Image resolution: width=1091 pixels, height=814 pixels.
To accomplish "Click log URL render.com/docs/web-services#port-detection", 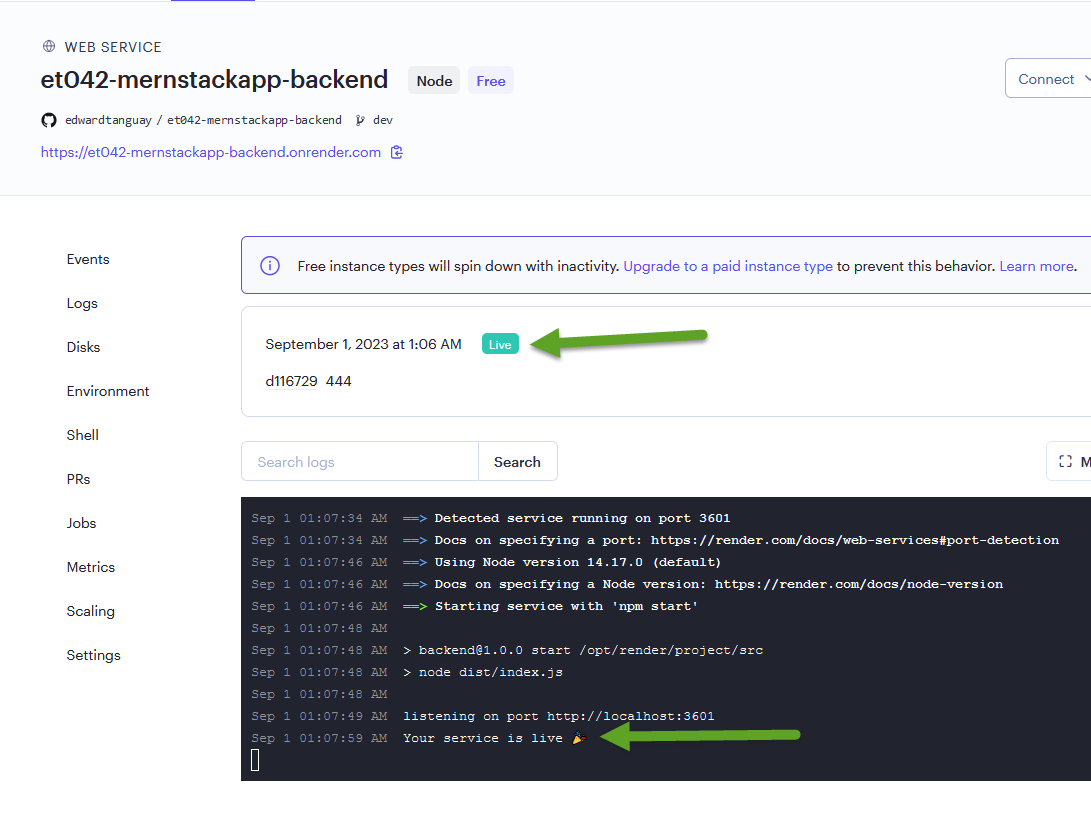I will 854,540.
